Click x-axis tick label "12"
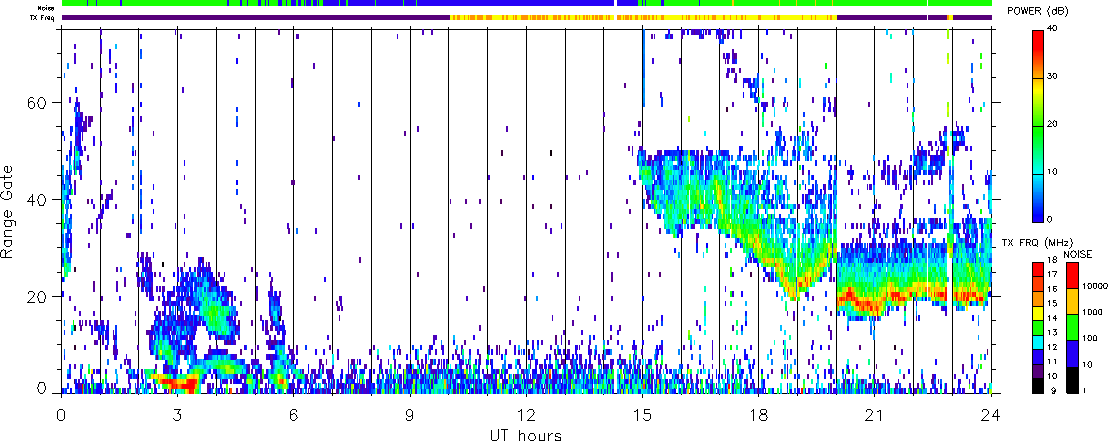Image resolution: width=1108 pixels, height=441 pixels. point(526,414)
